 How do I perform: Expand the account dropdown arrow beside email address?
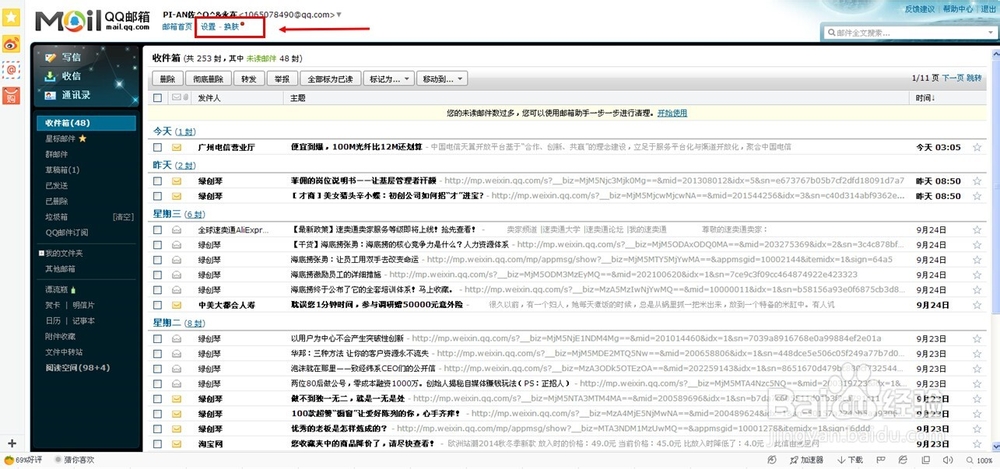tap(339, 15)
